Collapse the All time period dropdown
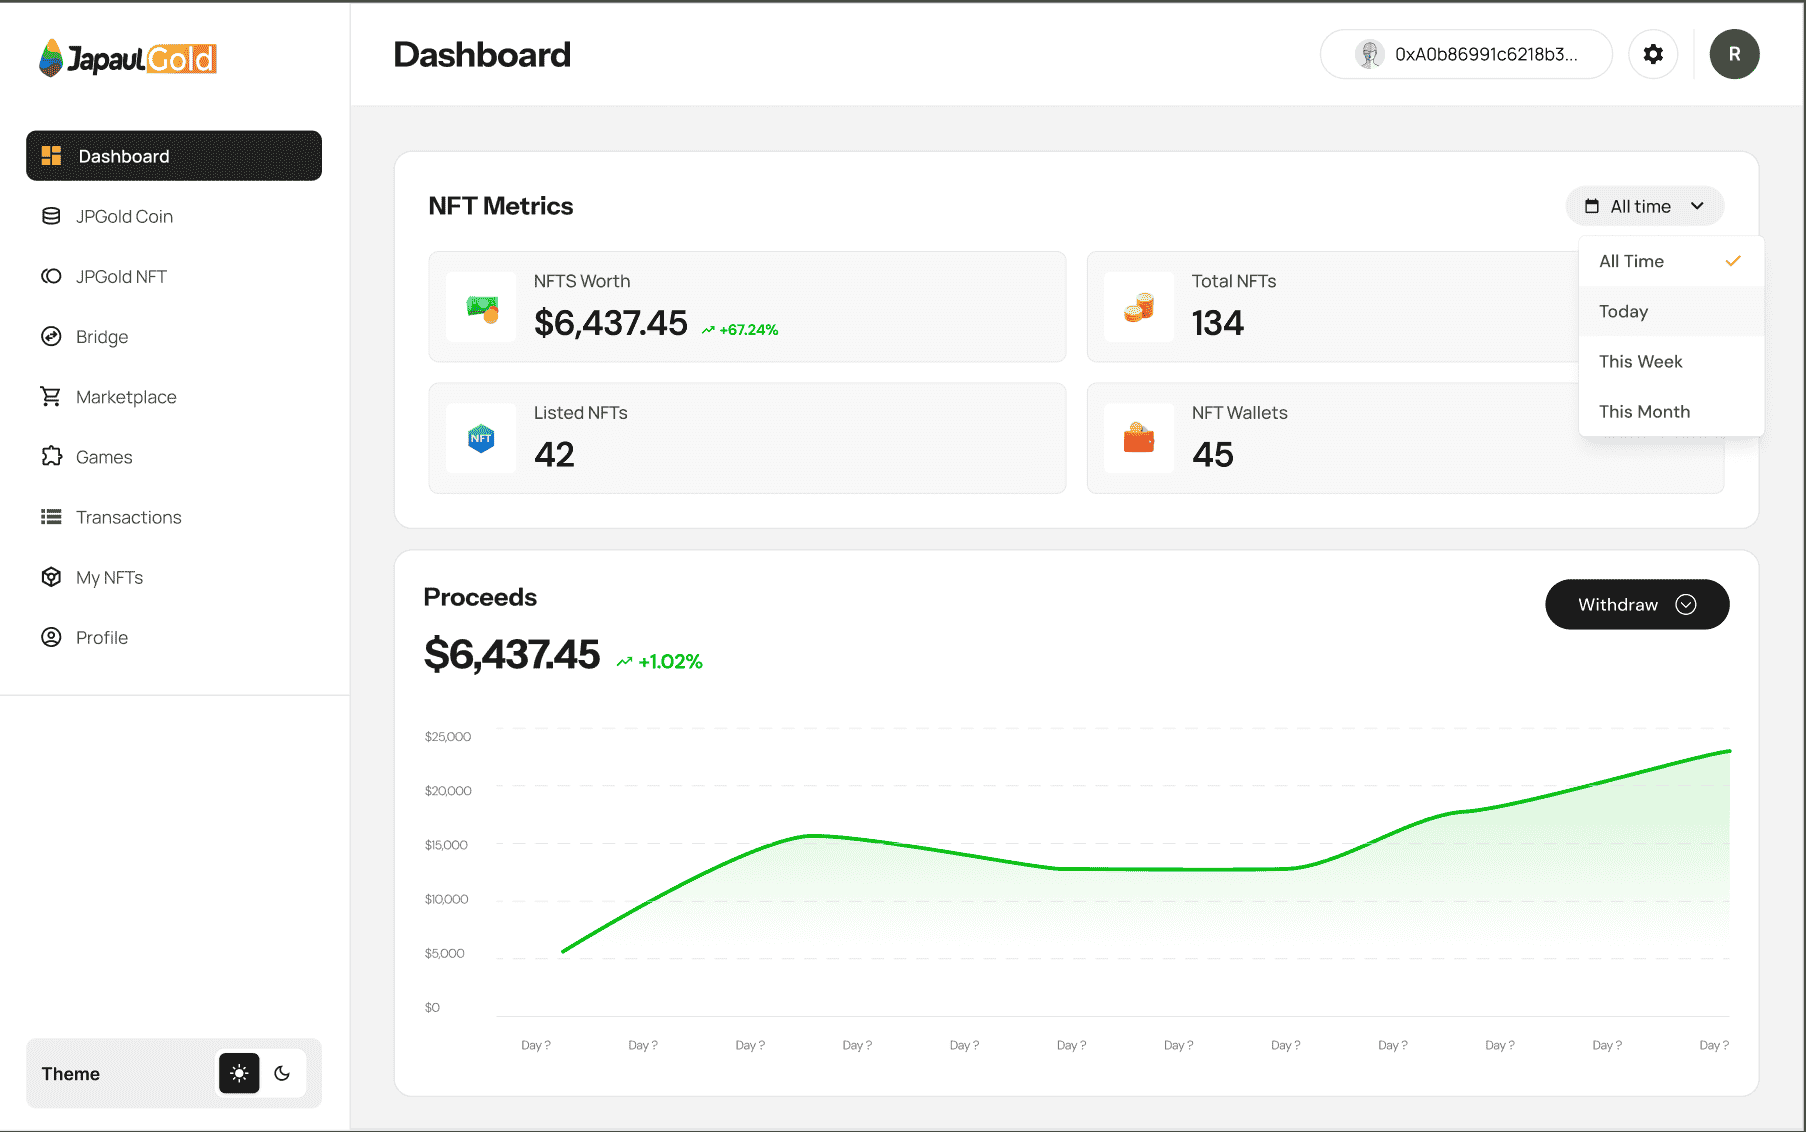 tap(1645, 206)
